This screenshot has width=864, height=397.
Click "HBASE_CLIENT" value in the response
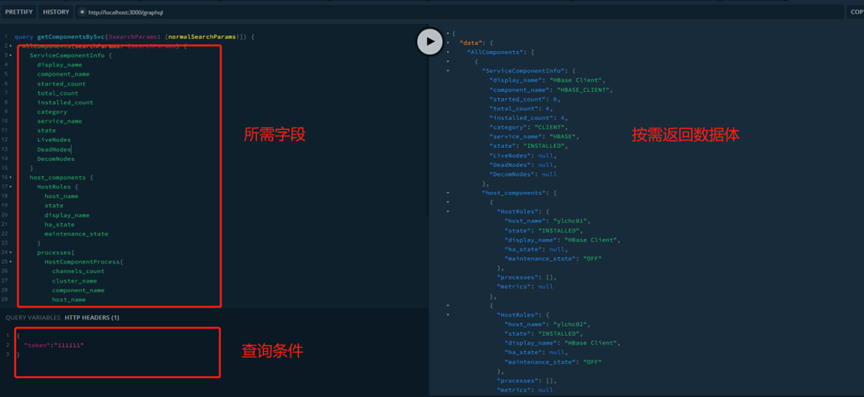click(584, 89)
